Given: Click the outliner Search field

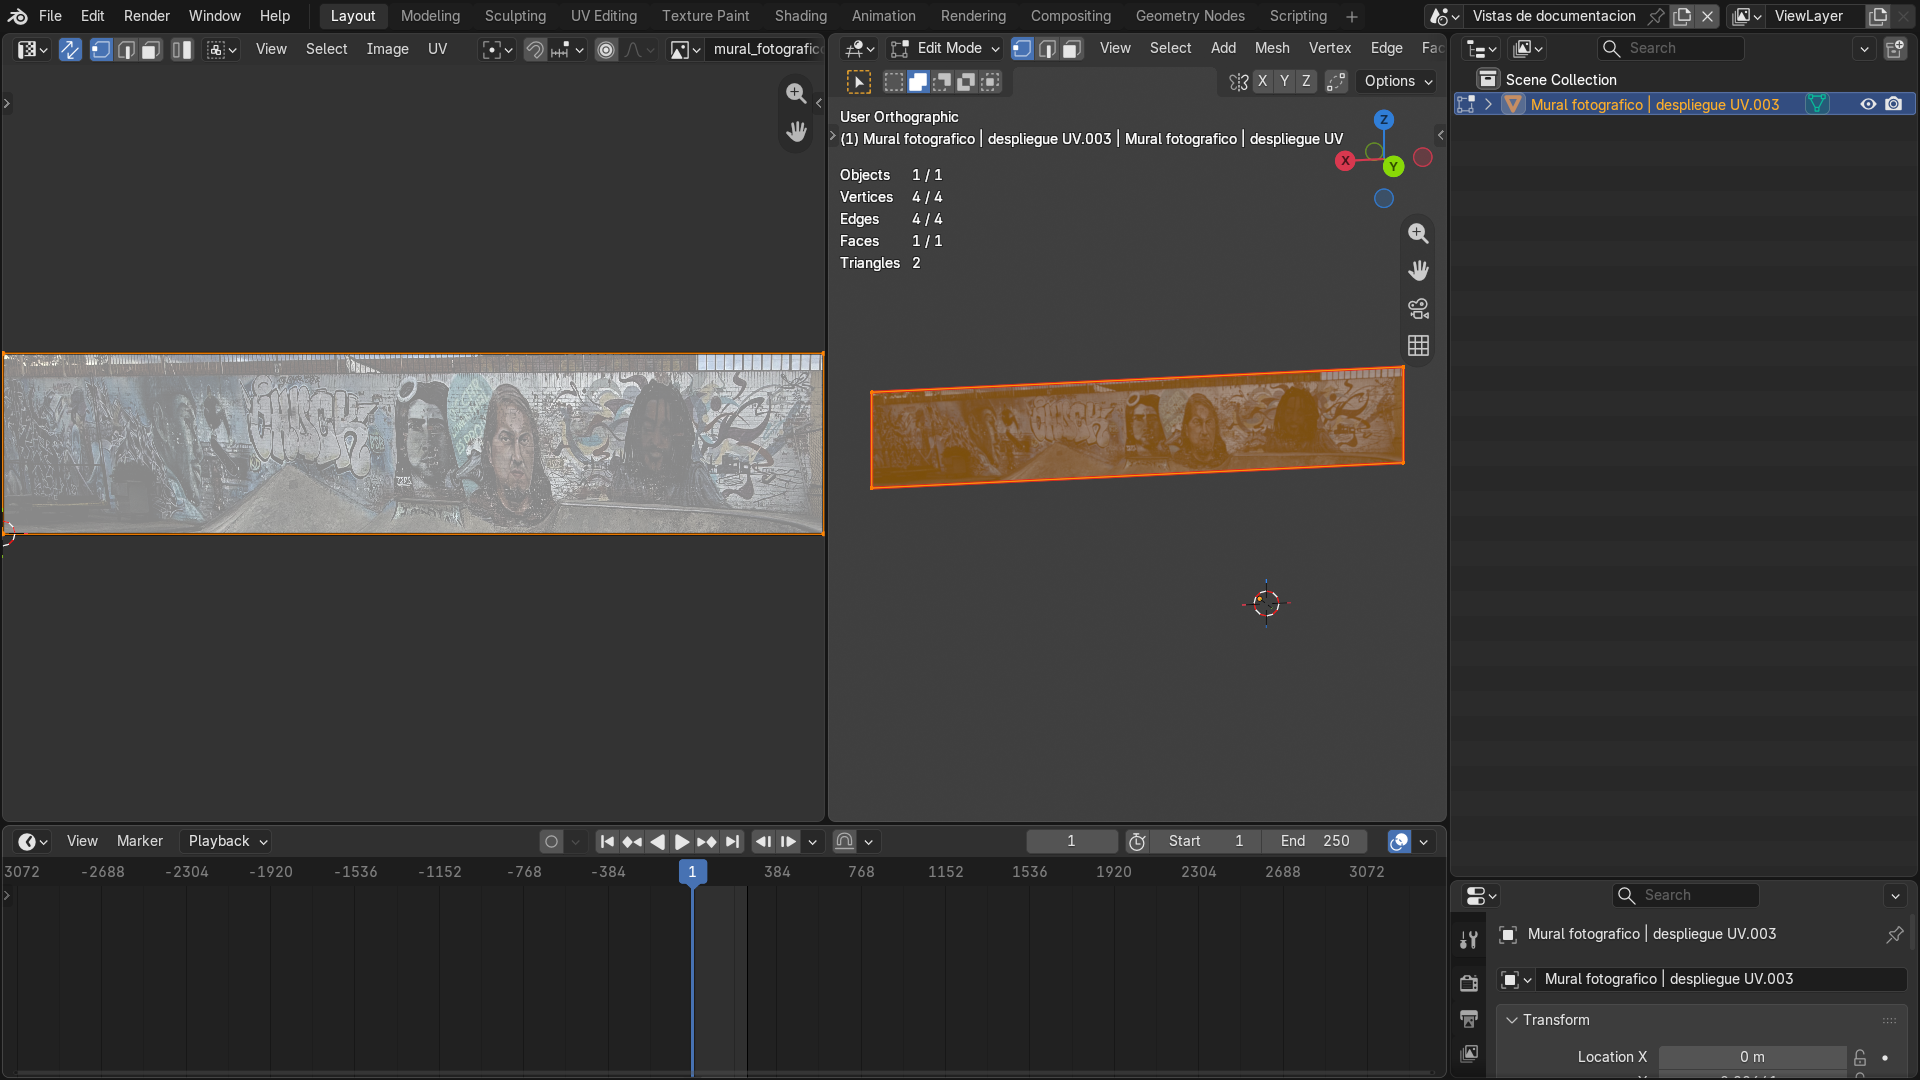Looking at the screenshot, I should 1669,48.
